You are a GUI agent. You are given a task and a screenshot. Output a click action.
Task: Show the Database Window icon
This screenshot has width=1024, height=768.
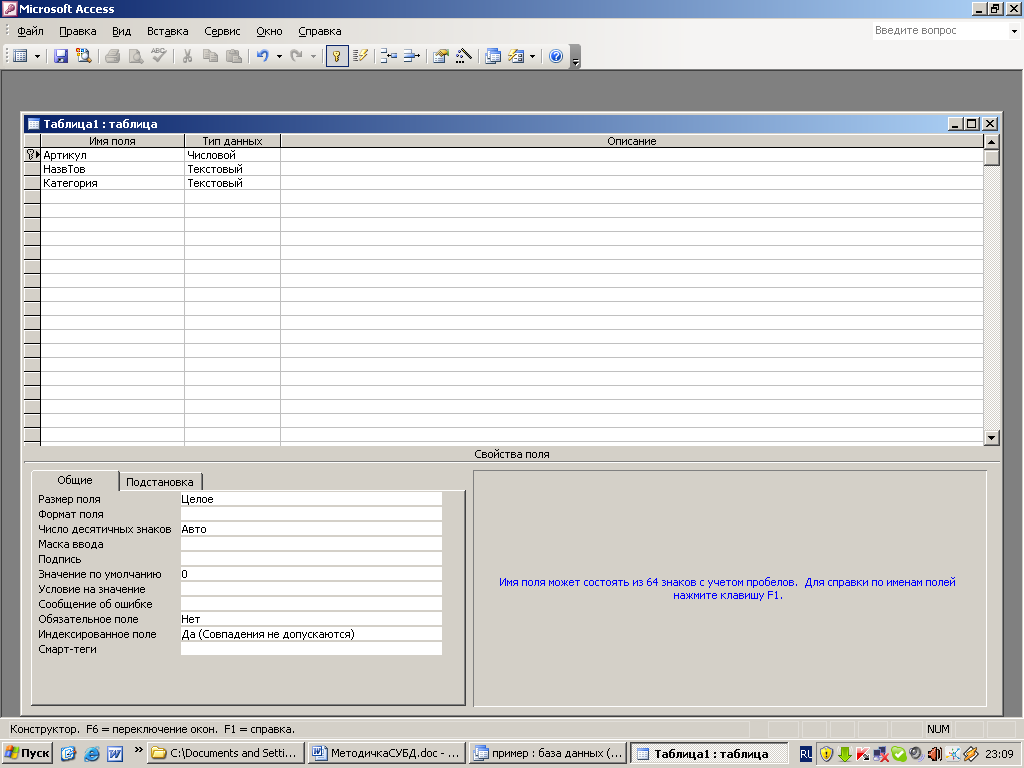click(x=493, y=56)
